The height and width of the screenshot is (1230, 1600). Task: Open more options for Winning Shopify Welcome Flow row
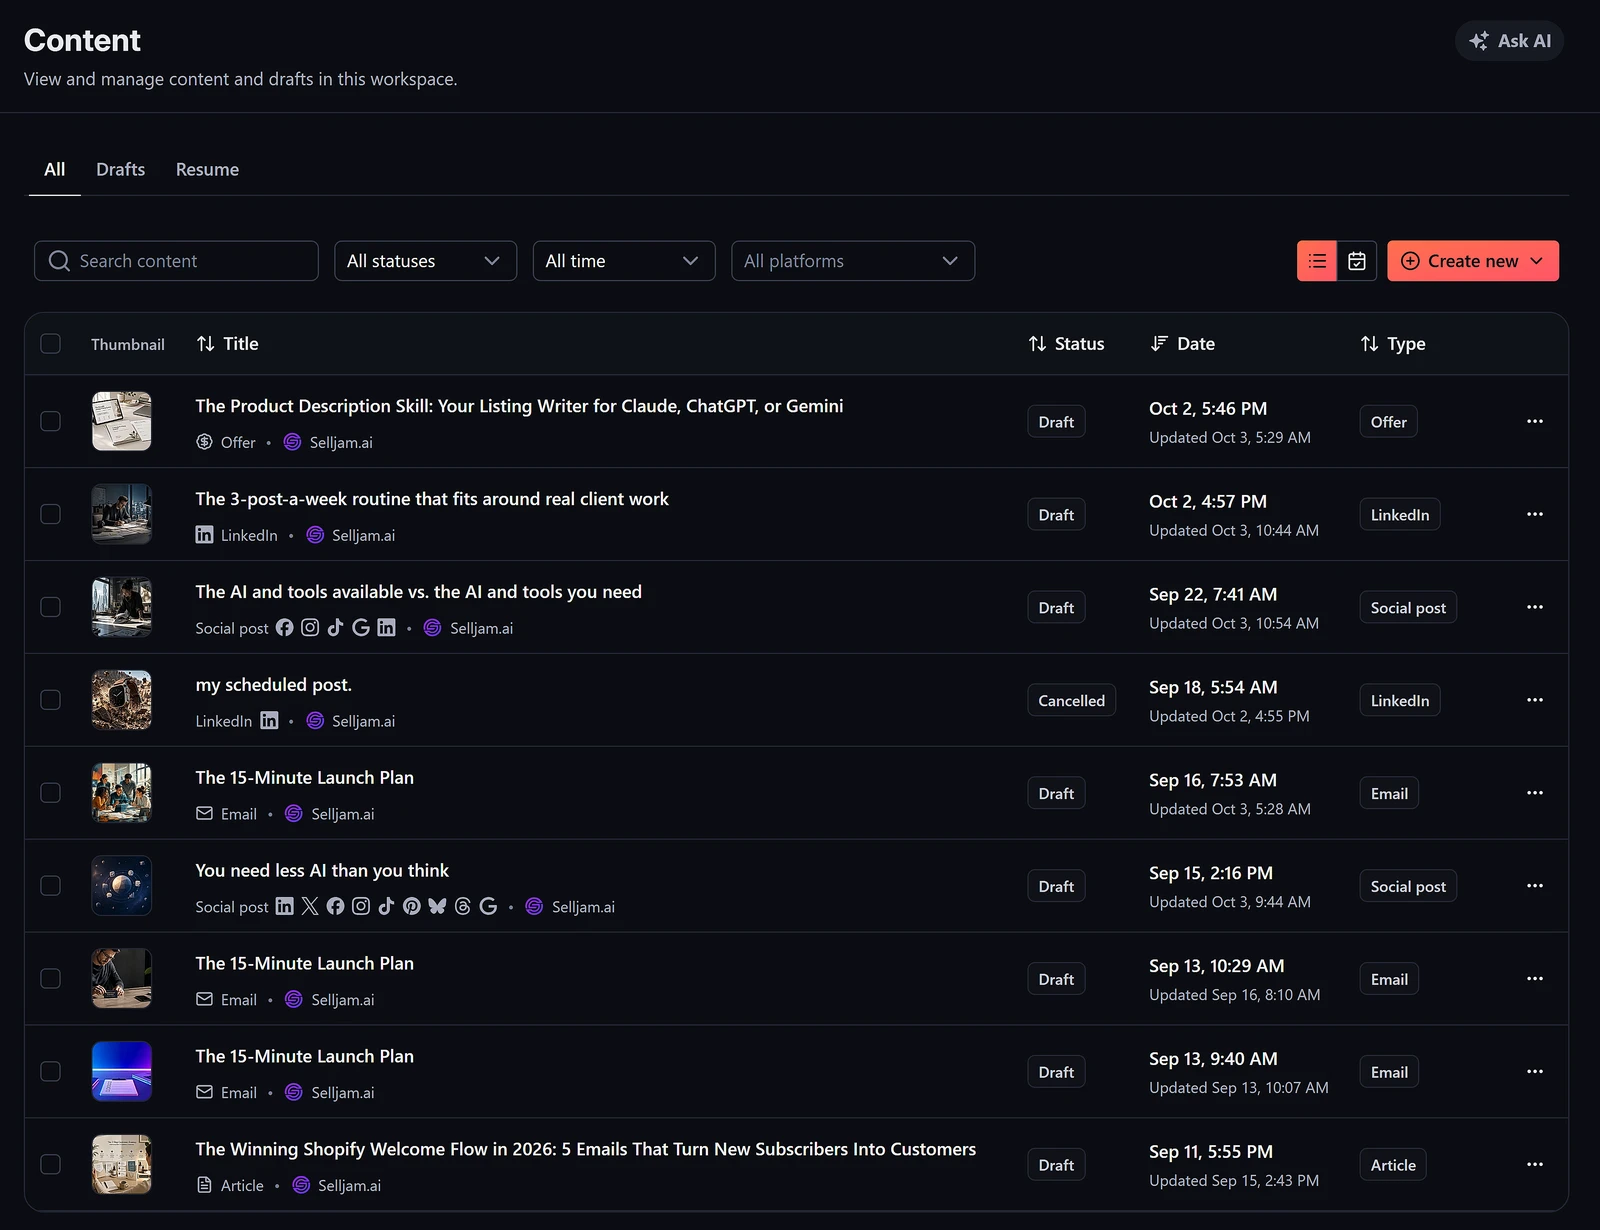pos(1535,1164)
